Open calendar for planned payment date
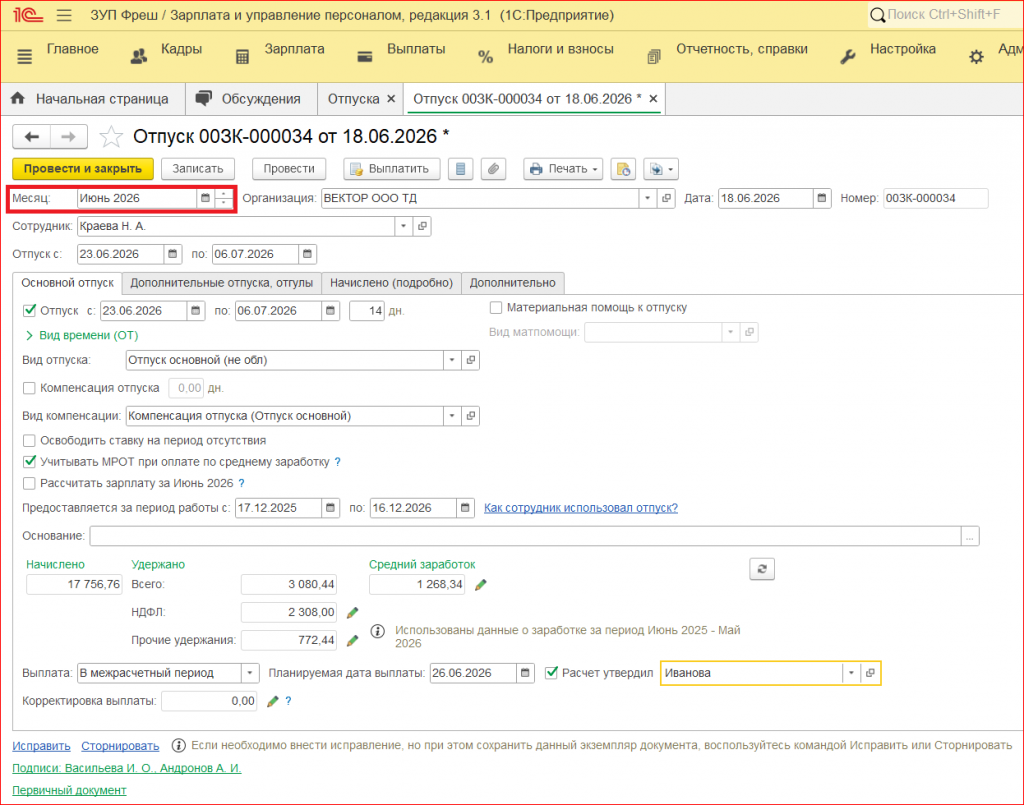 pyautogui.click(x=525, y=673)
